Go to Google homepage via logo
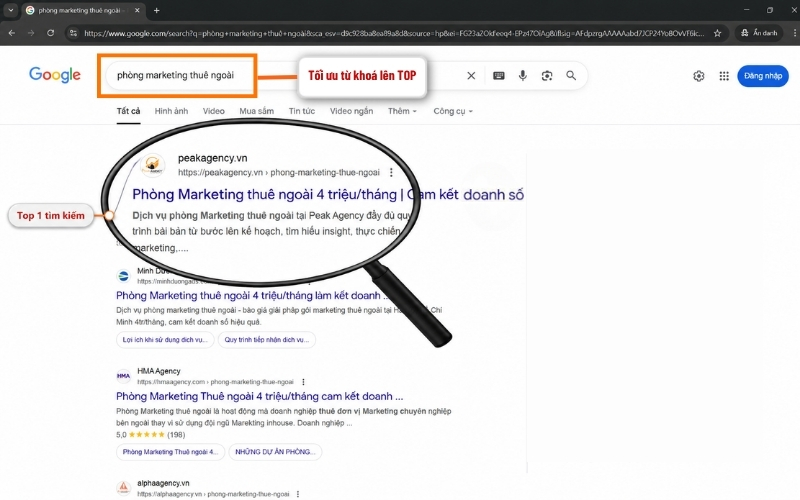The image size is (800, 500). point(55,75)
